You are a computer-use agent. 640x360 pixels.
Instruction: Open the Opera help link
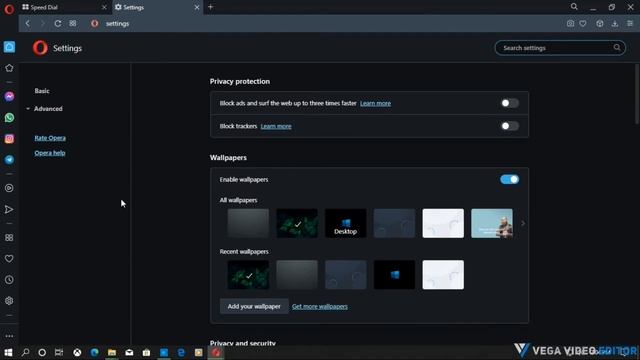click(x=50, y=153)
